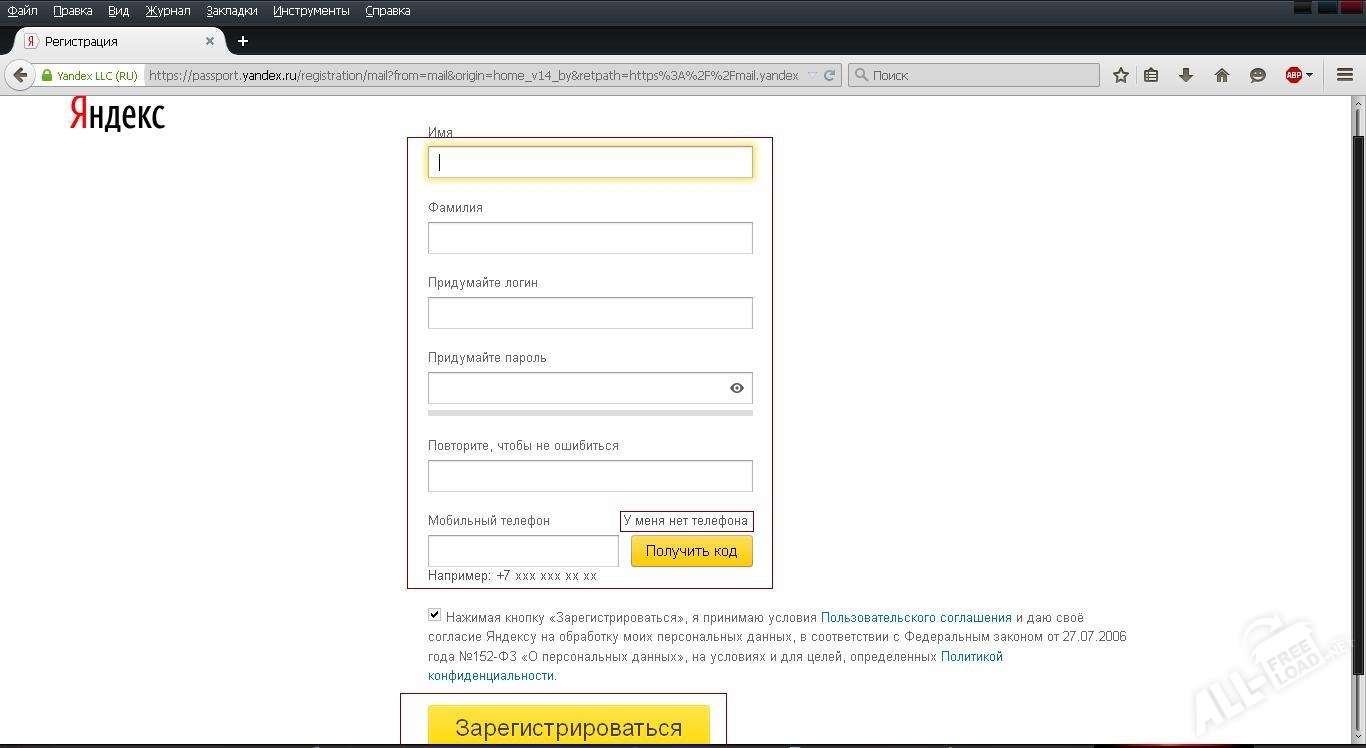This screenshot has width=1366, height=748.
Task: Open the Закладки menu
Action: pos(231,11)
